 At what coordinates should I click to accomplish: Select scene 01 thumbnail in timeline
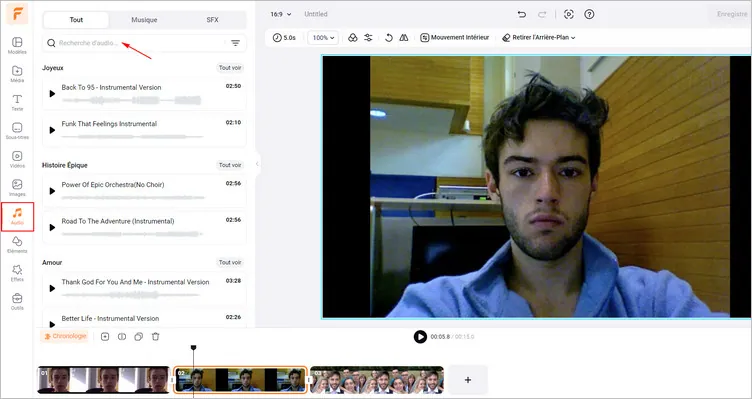tap(104, 380)
